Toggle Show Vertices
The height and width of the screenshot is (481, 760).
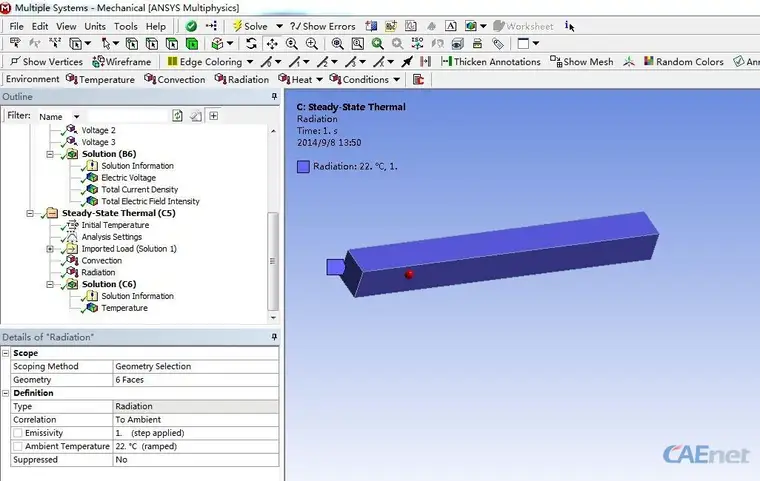(47, 62)
